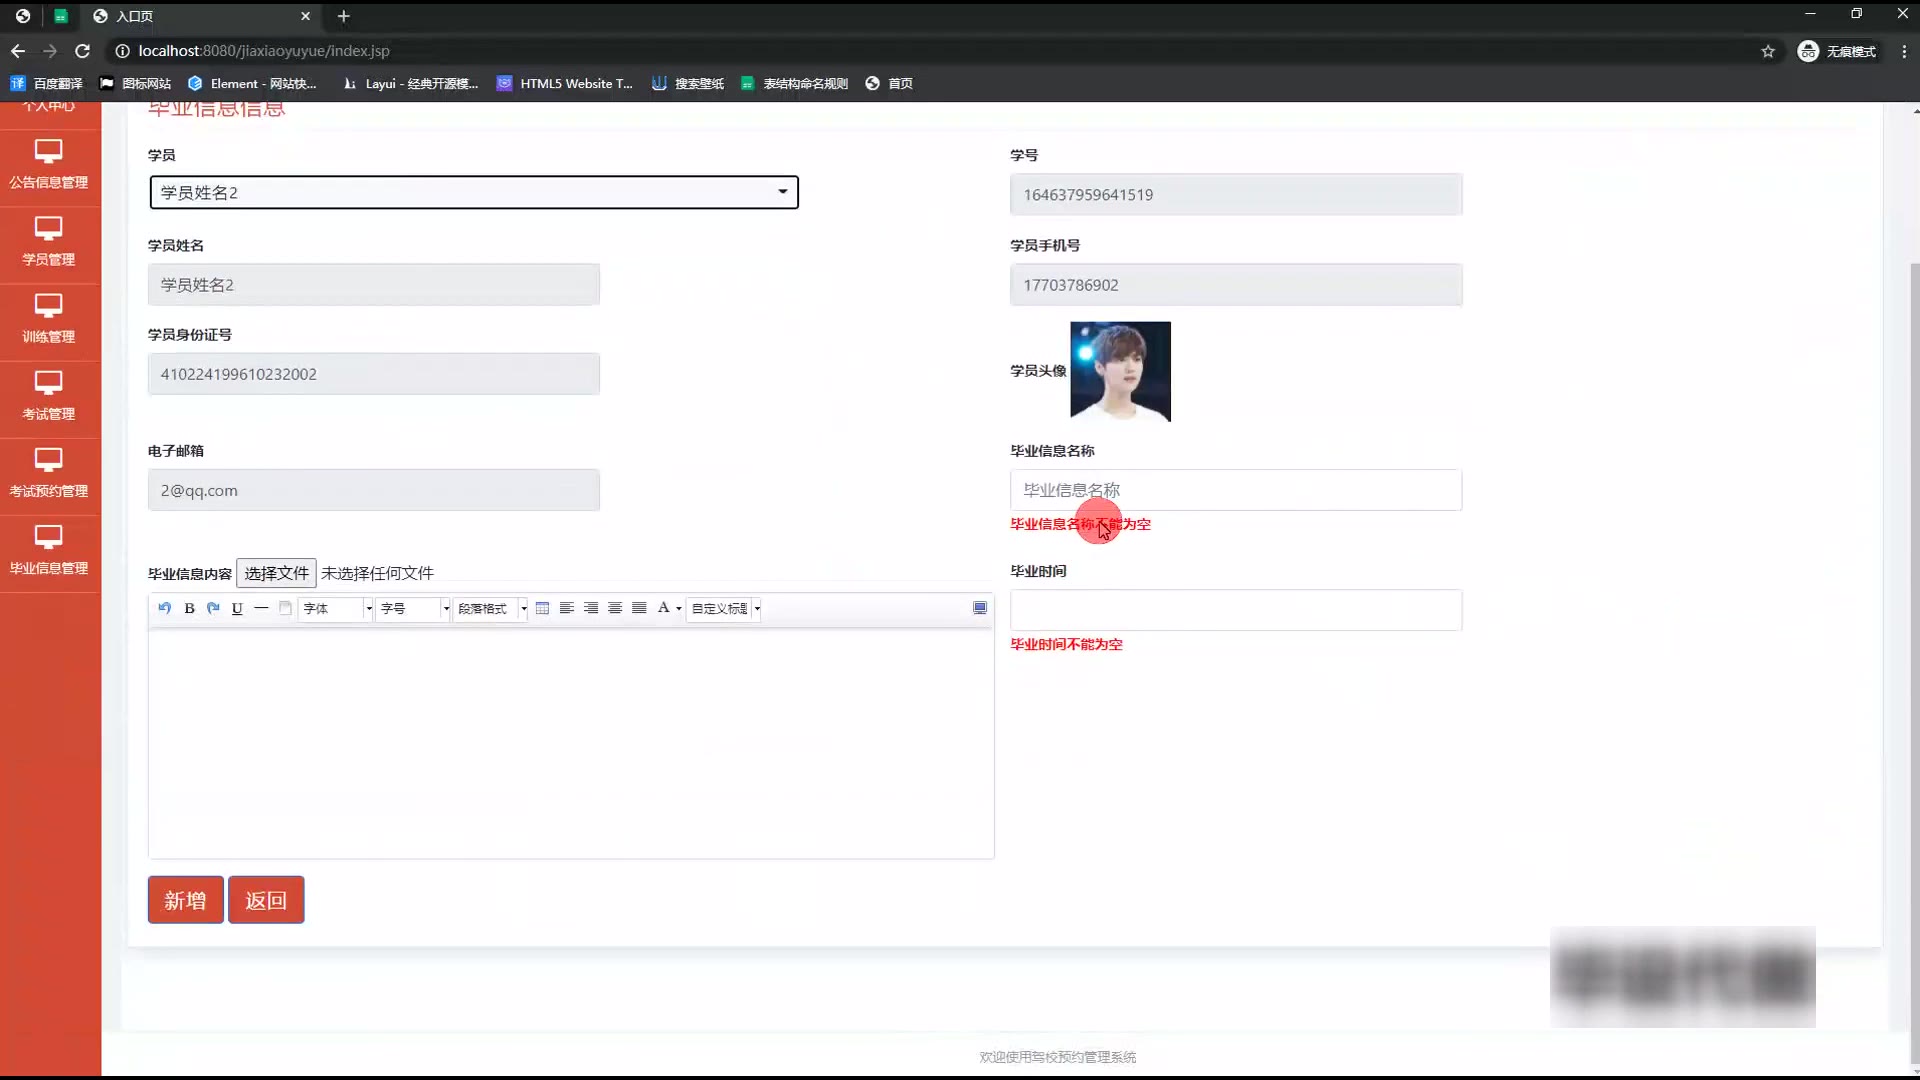Insert a horizontal line in the editor
Screen dimensions: 1920x1080
click(x=261, y=608)
